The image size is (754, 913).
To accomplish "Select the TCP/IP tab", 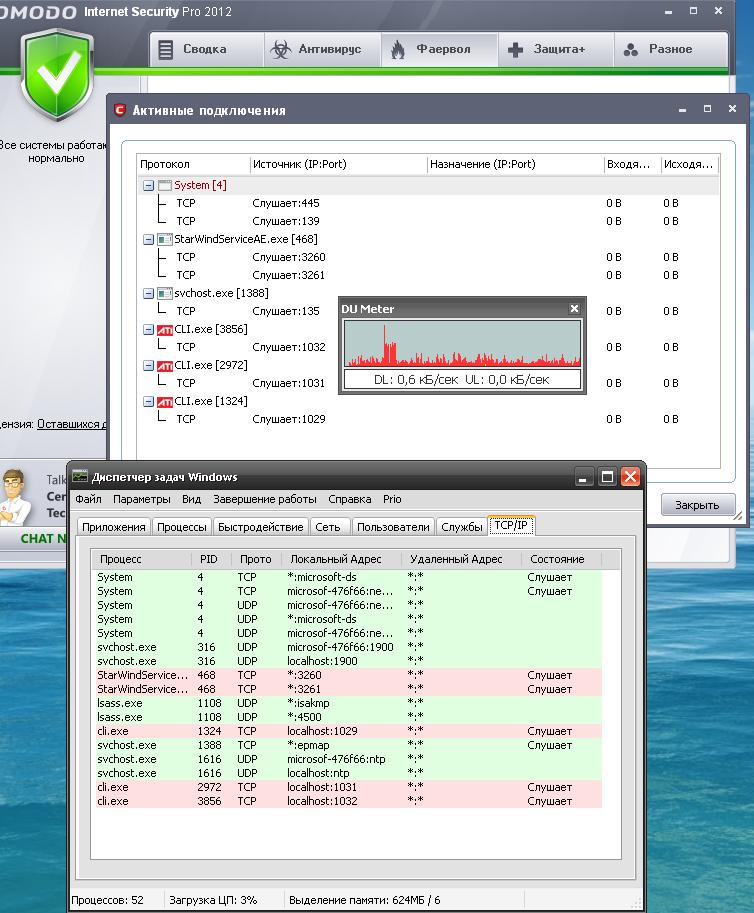I will [x=511, y=525].
